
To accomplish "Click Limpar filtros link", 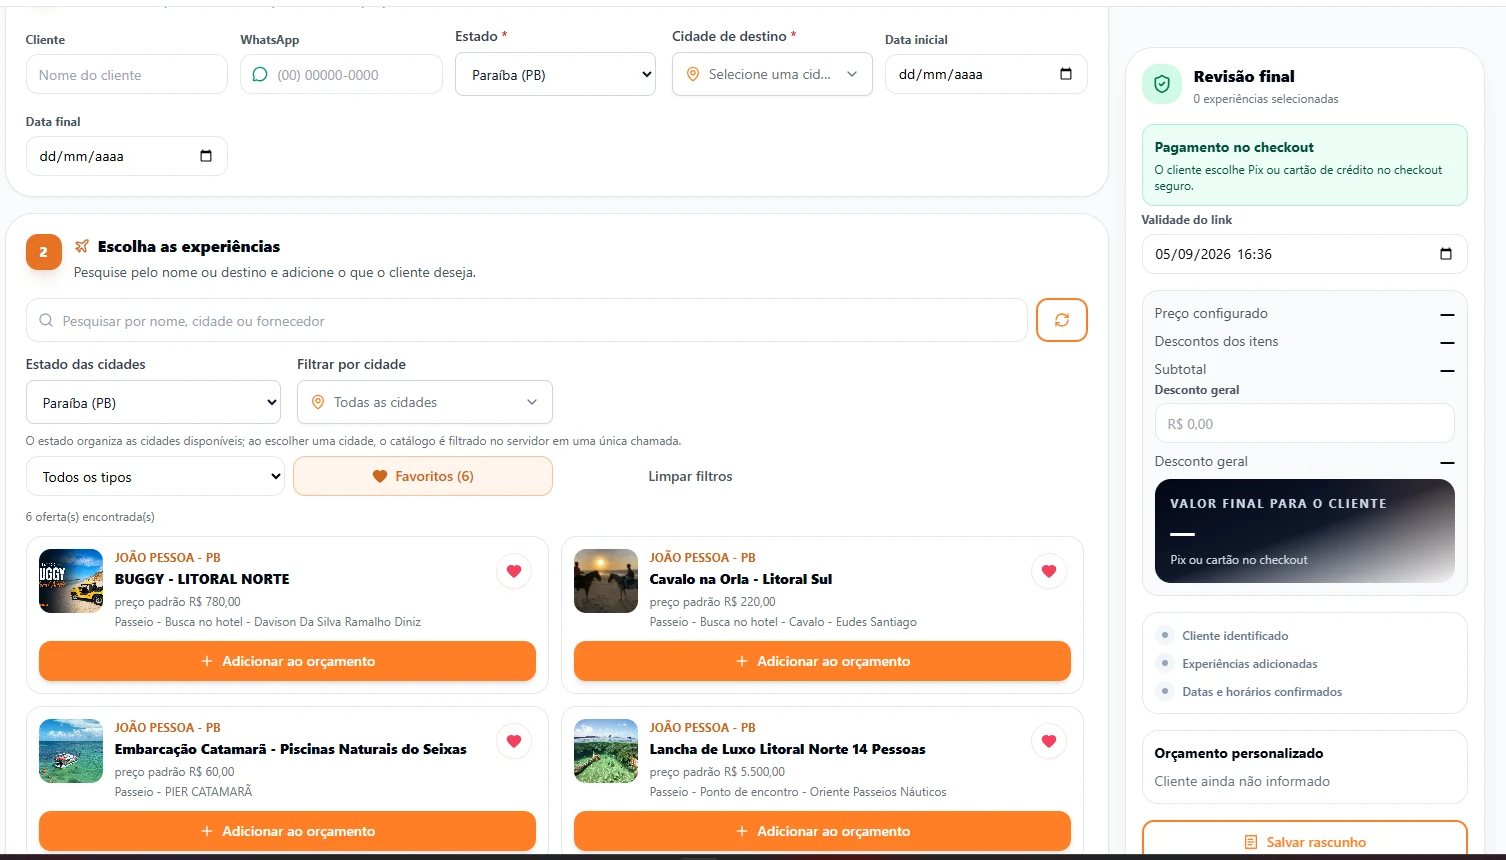I will [690, 476].
